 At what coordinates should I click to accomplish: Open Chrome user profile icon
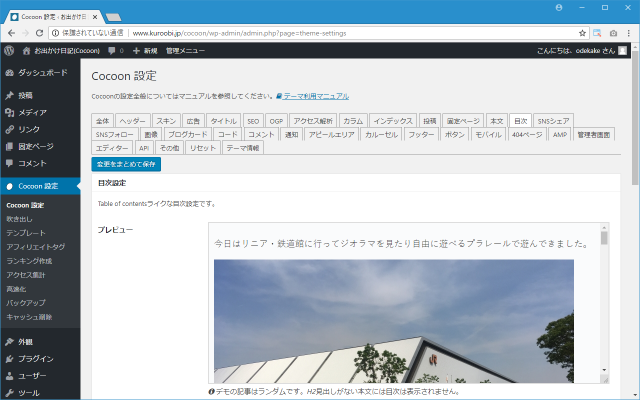click(559, 8)
